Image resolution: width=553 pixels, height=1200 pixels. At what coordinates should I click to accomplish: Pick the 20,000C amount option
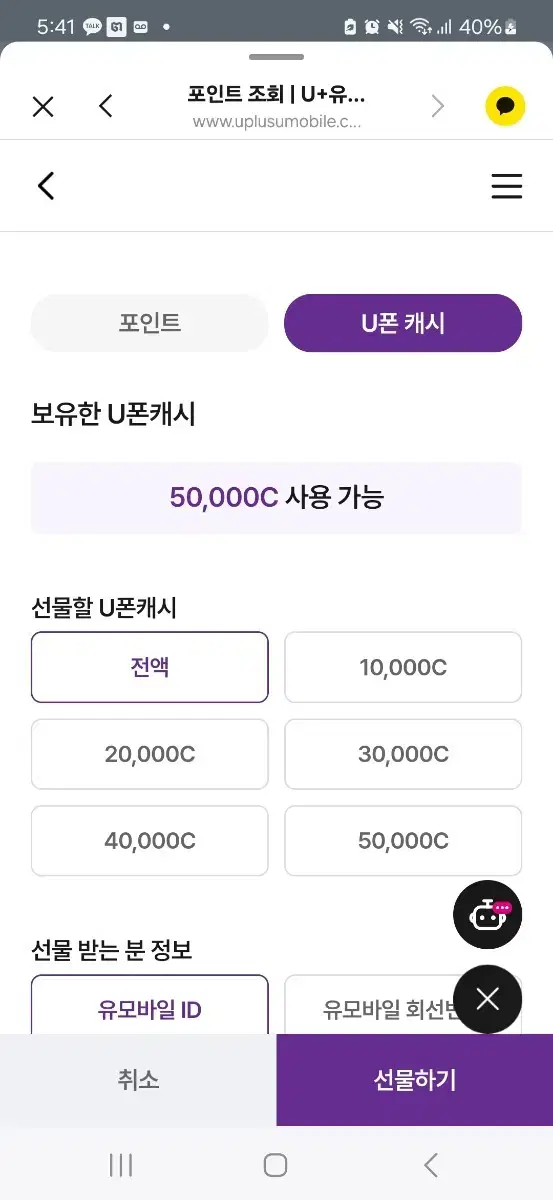pos(150,754)
